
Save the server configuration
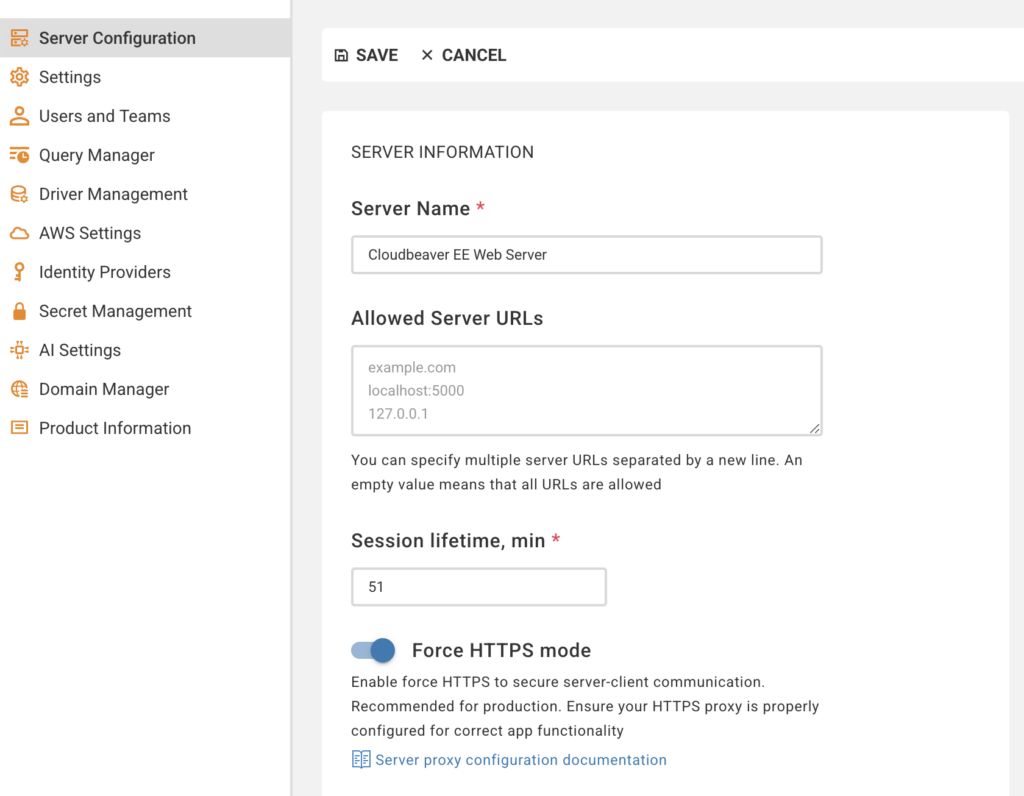coord(366,55)
